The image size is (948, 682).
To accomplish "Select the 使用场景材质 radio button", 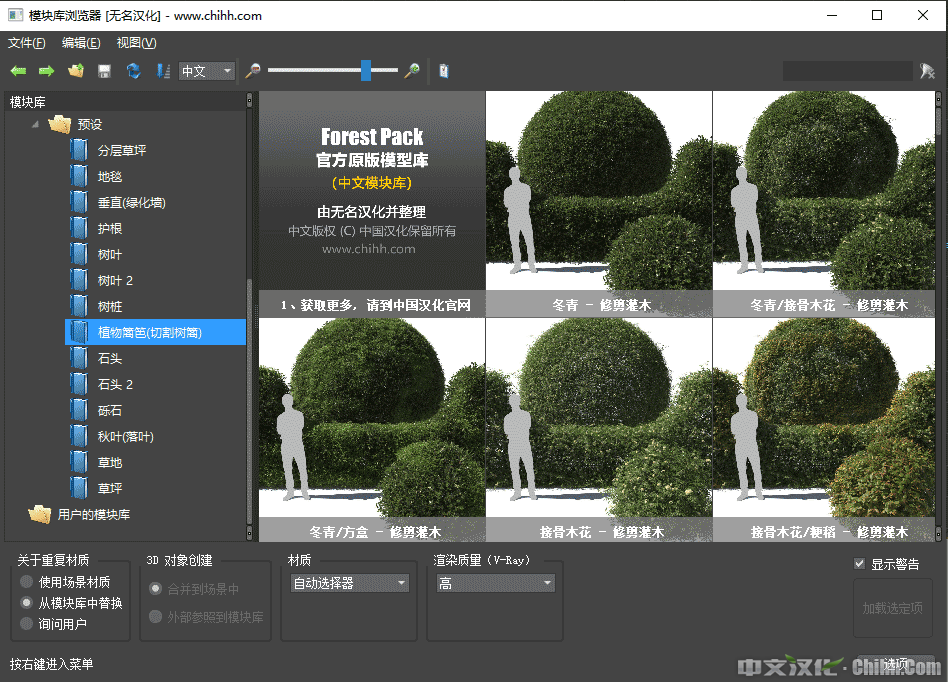I will 27,582.
